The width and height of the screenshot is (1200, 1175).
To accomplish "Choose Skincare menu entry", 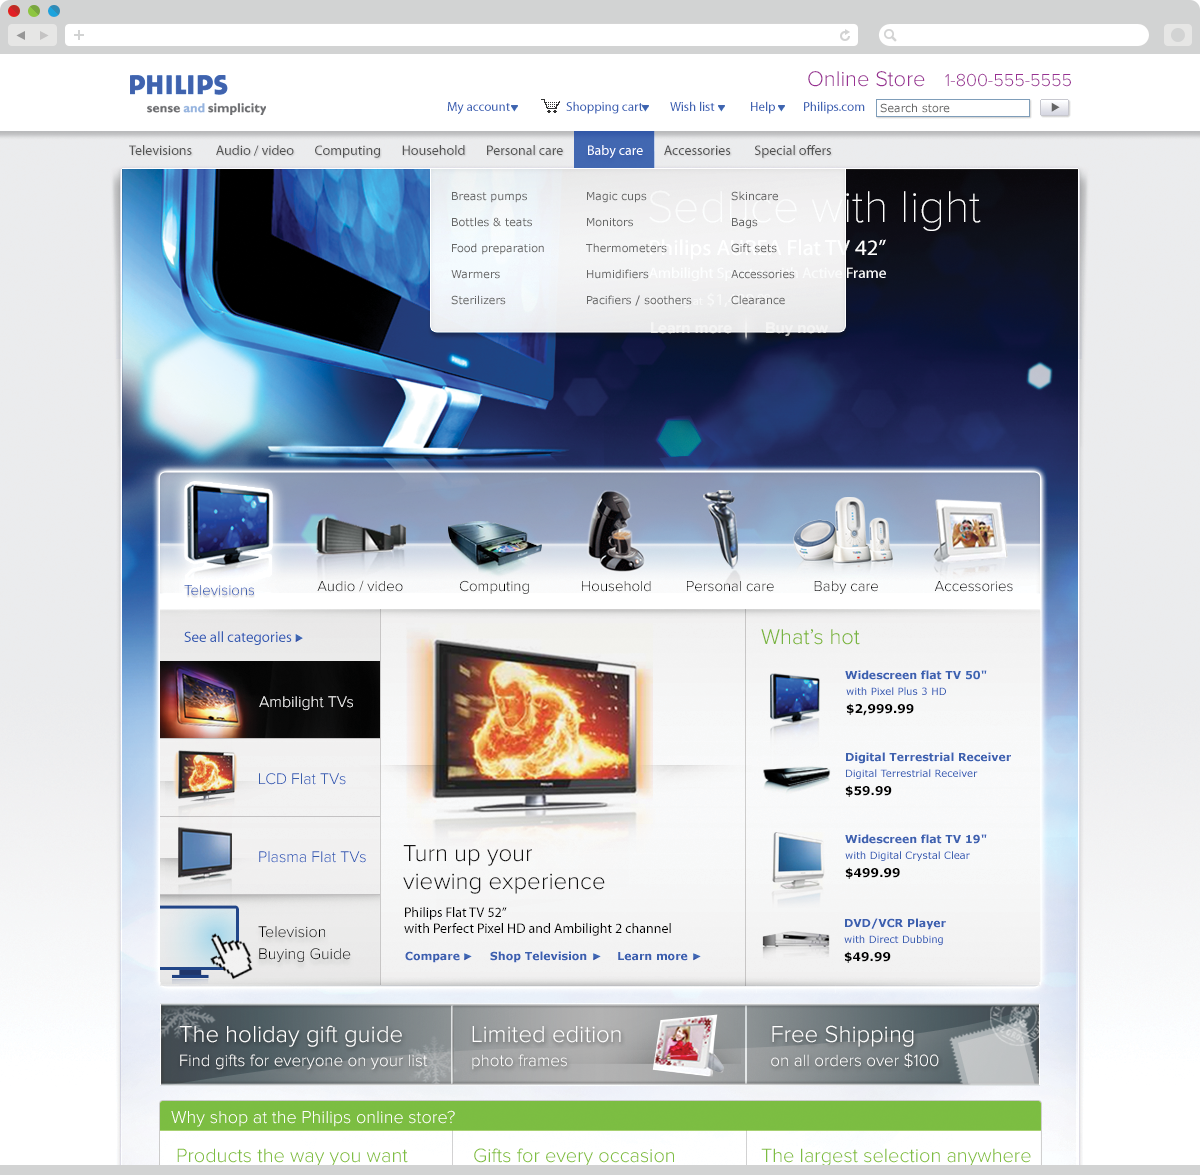I will (x=754, y=196).
